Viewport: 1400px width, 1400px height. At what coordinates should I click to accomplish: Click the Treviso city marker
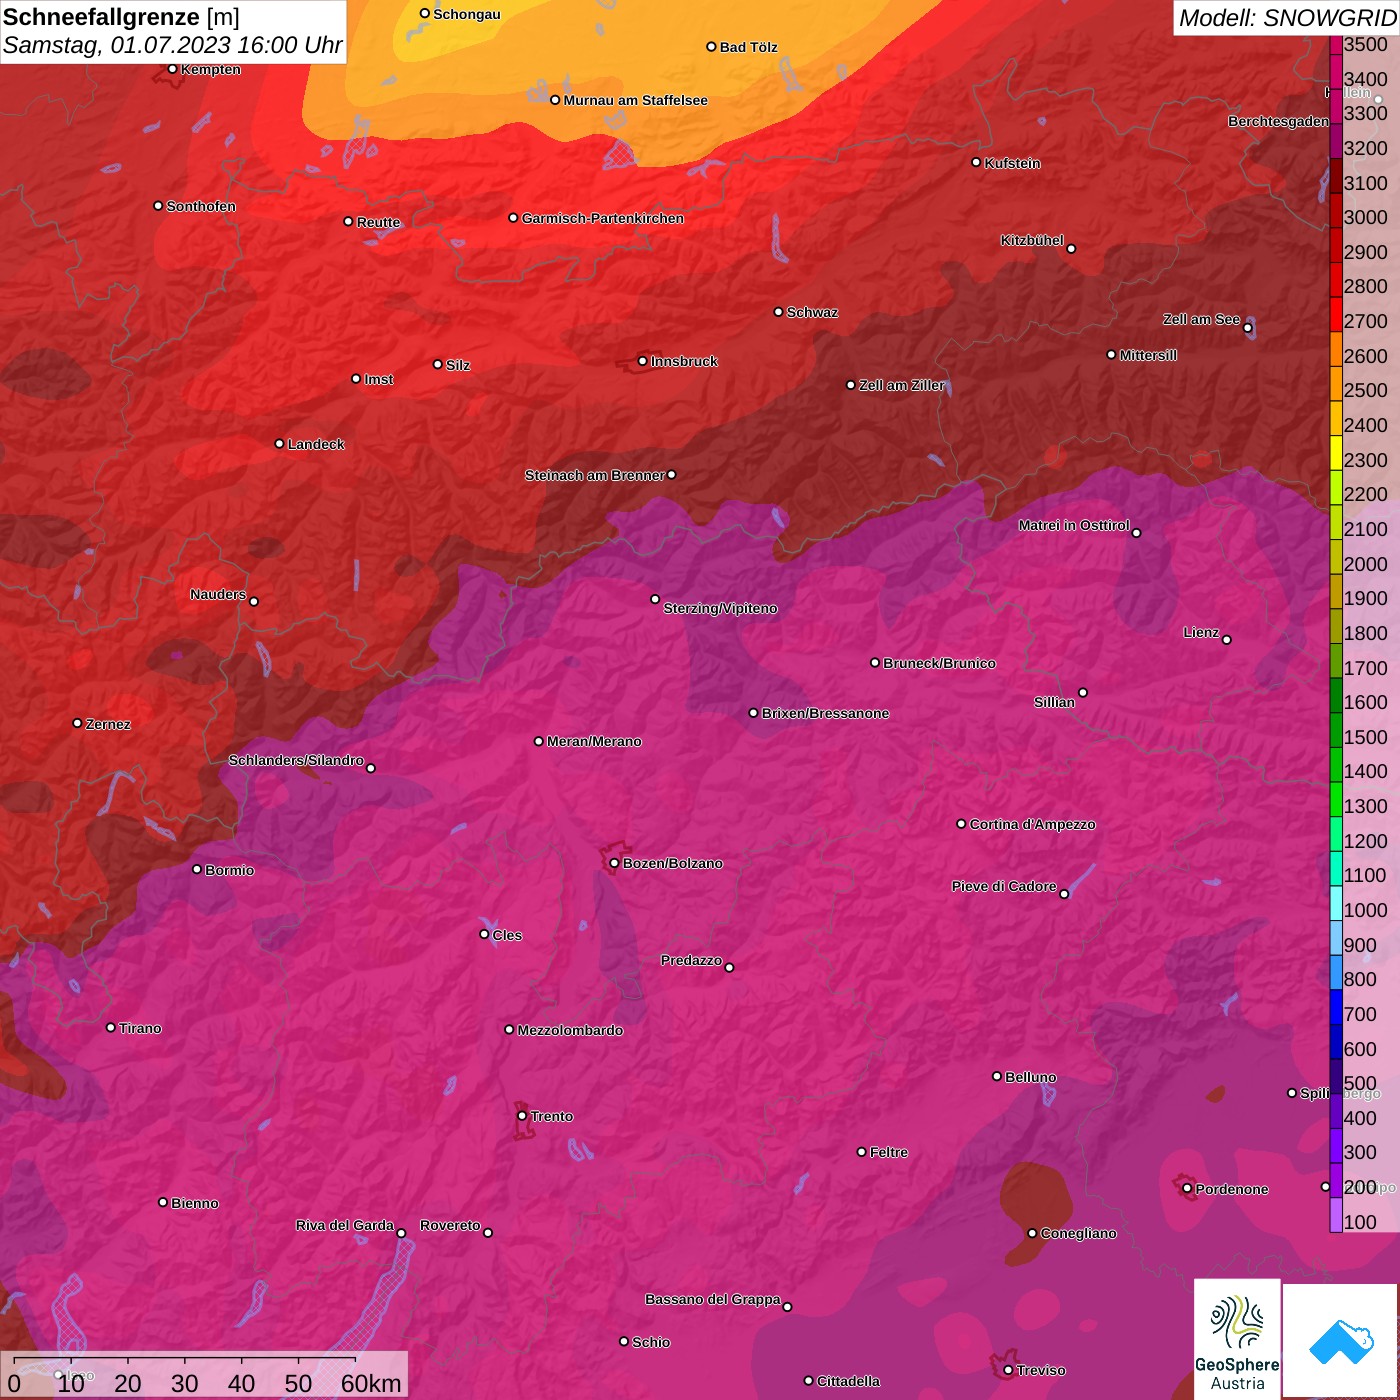click(1008, 1370)
